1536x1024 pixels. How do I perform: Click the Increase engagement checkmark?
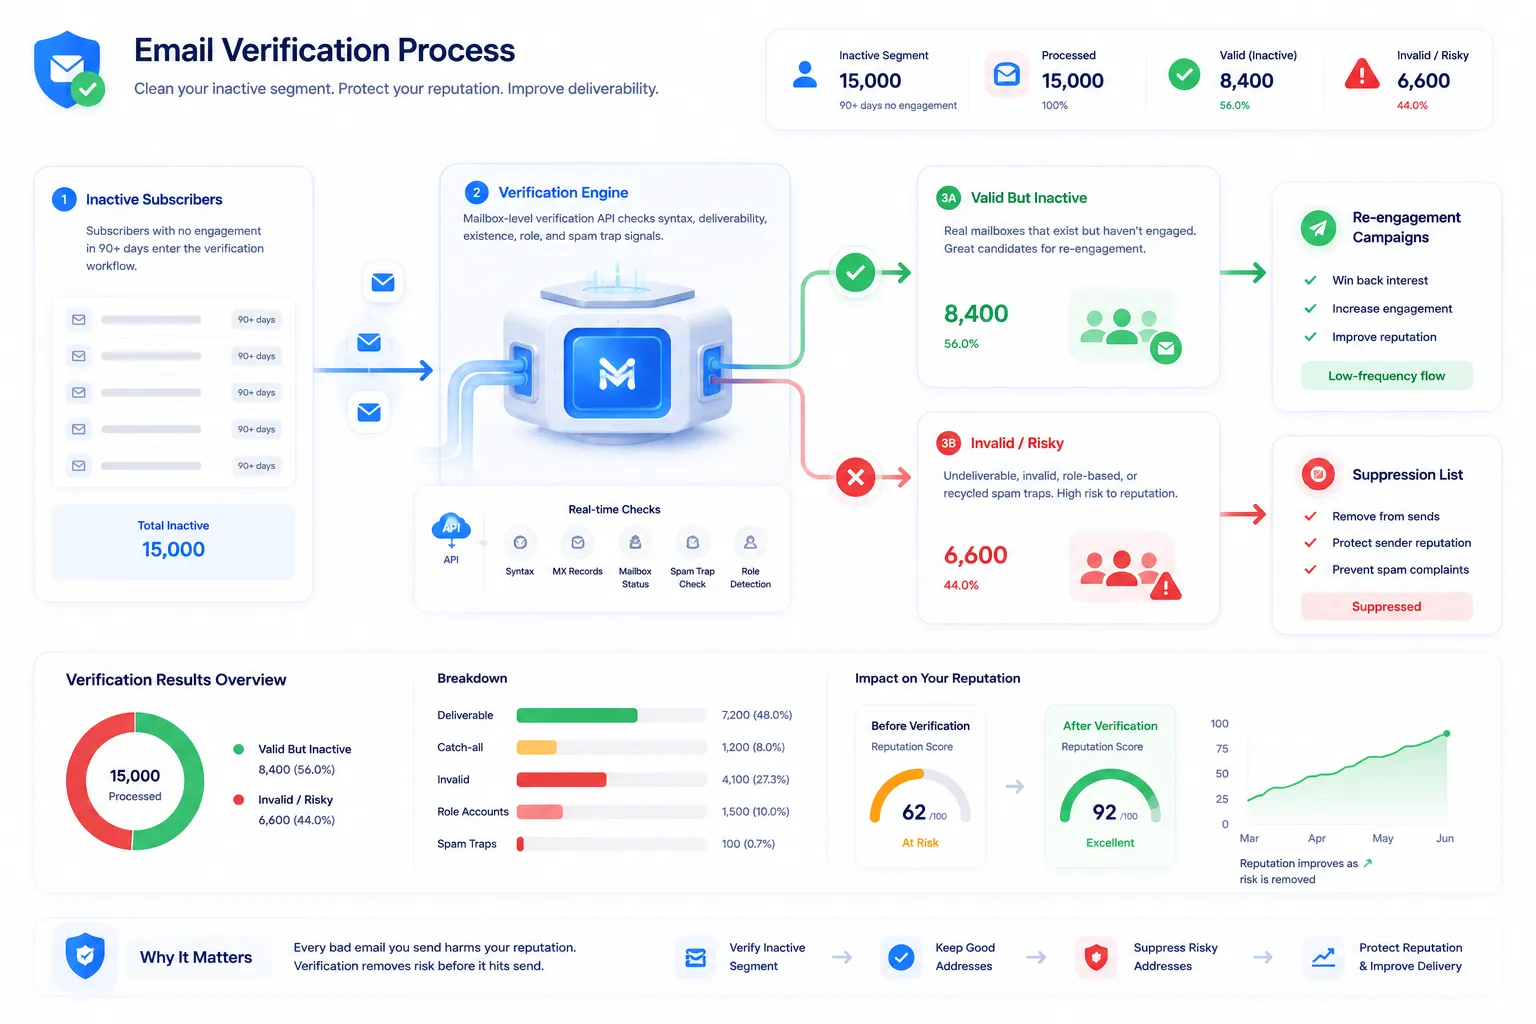tap(1310, 308)
